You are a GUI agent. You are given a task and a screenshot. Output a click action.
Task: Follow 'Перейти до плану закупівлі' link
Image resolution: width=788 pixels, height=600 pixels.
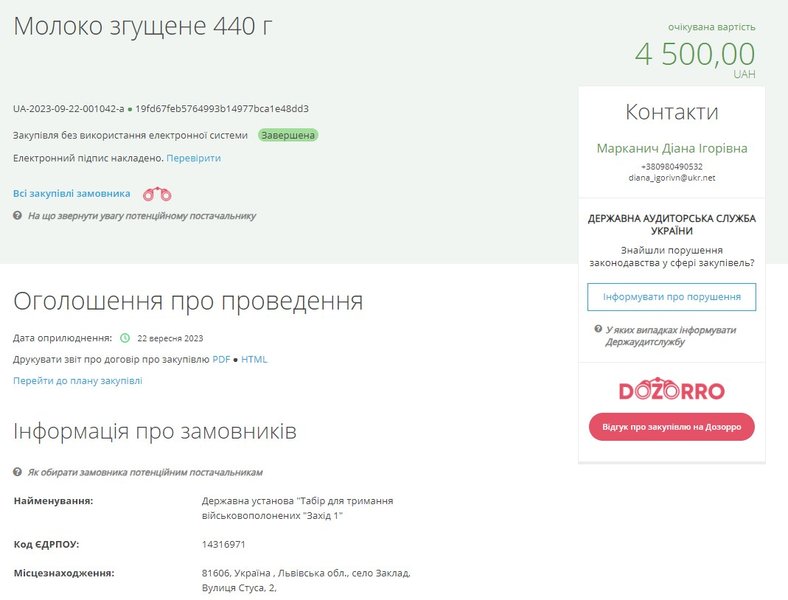pyautogui.click(x=77, y=381)
